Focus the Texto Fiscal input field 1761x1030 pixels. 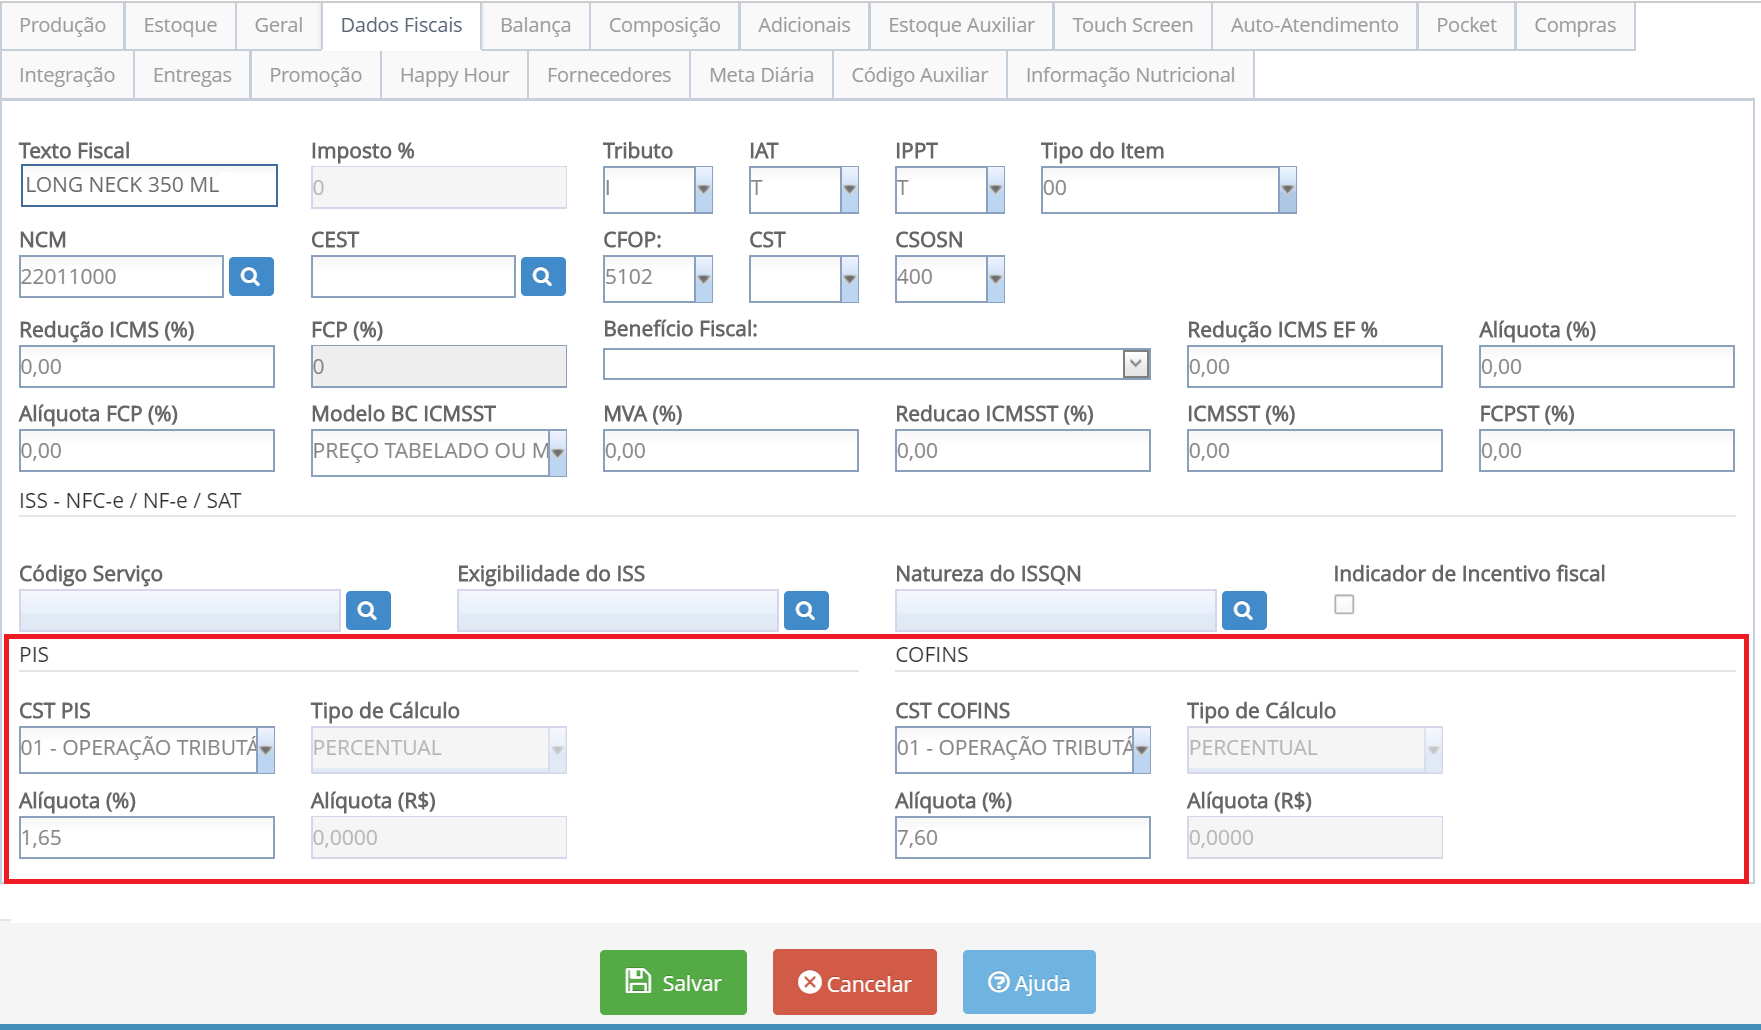click(149, 186)
